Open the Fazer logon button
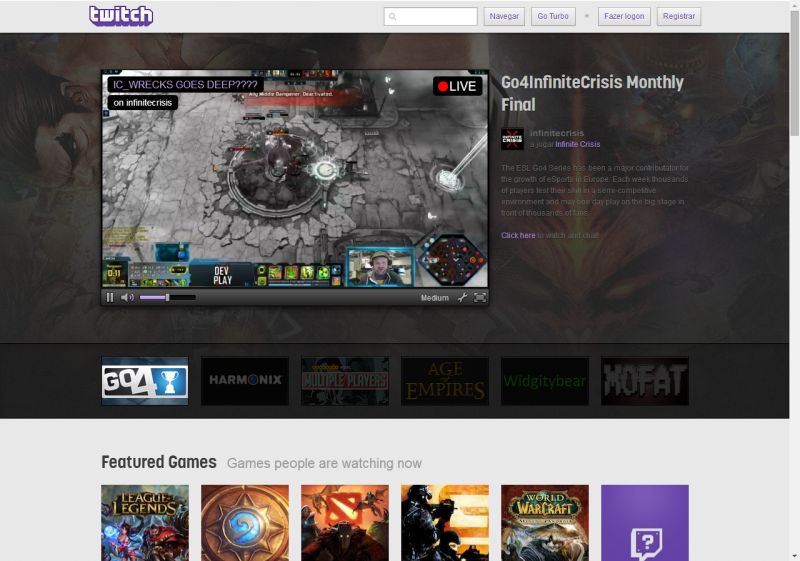 (x=625, y=16)
